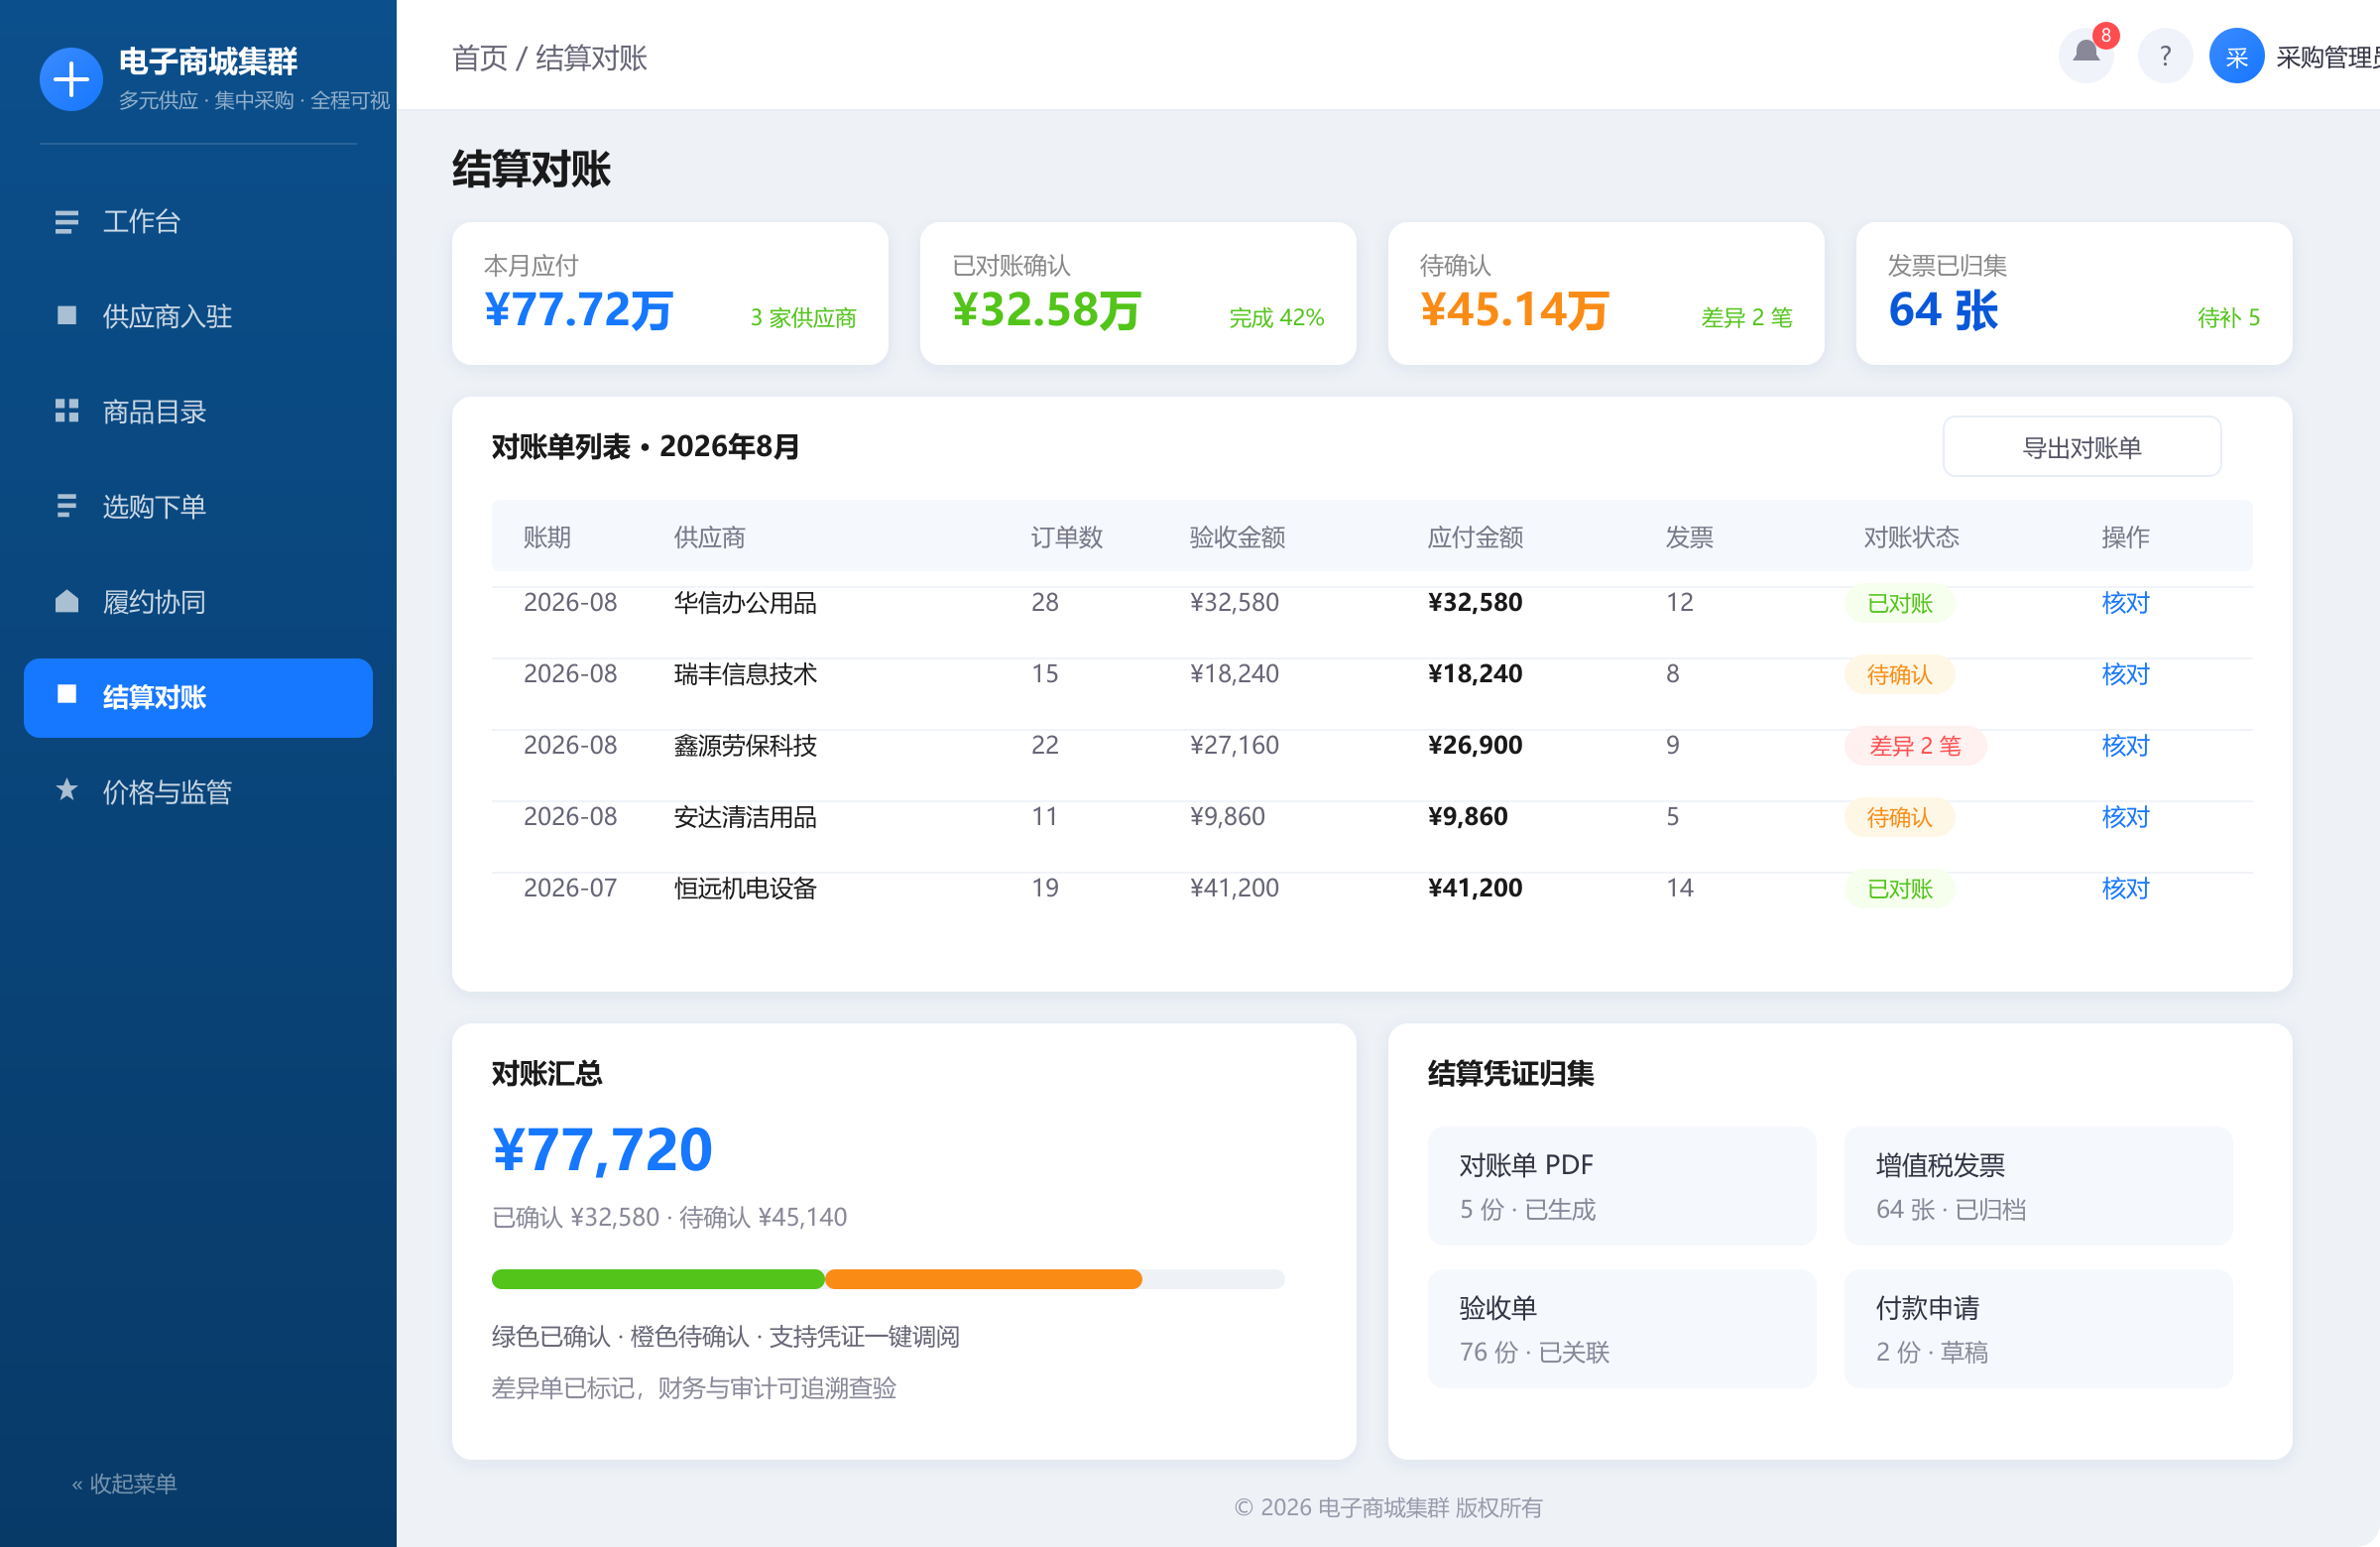The image size is (2380, 1547).
Task: Click the 商品目录 grid icon
Action: coord(67,411)
